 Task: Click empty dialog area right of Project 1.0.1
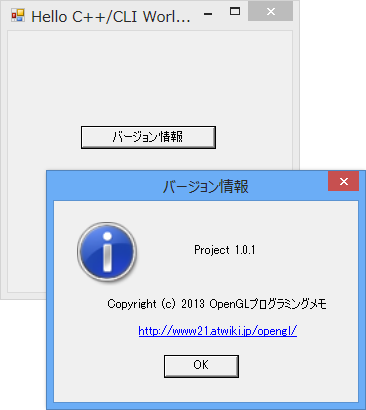pyautogui.click(x=307, y=250)
